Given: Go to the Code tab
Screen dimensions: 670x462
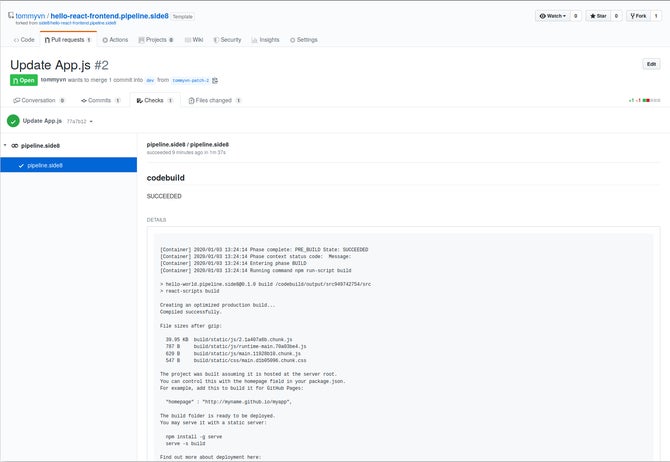Looking at the screenshot, I should (x=24, y=40).
